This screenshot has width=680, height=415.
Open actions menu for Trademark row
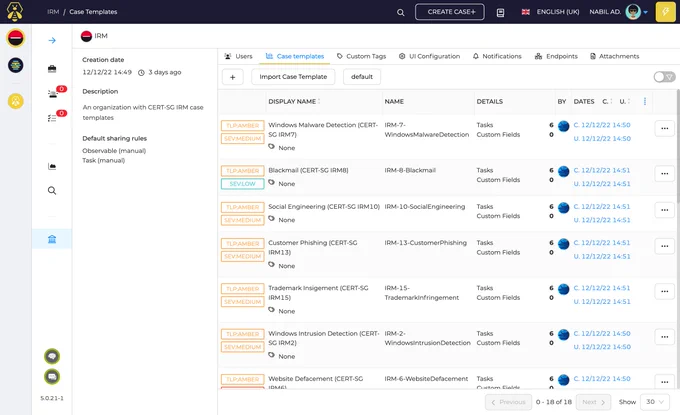[x=664, y=291]
